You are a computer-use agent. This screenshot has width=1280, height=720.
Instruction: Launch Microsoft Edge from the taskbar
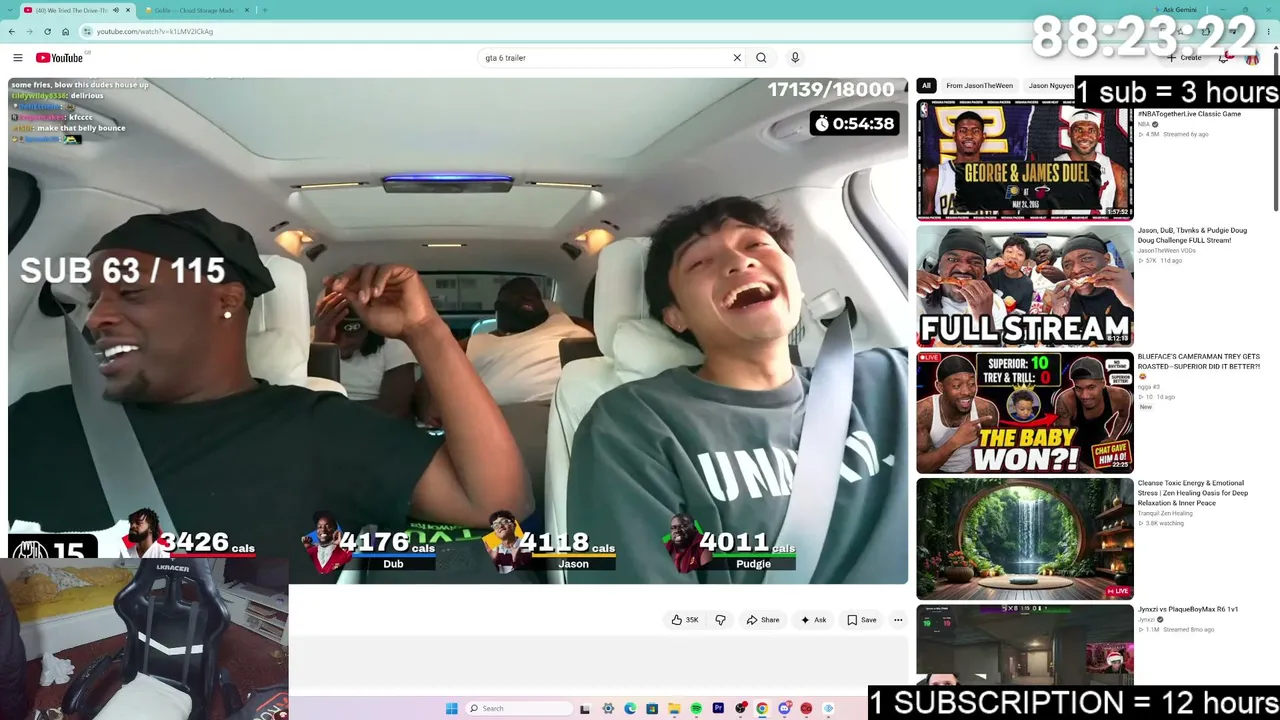[630, 708]
